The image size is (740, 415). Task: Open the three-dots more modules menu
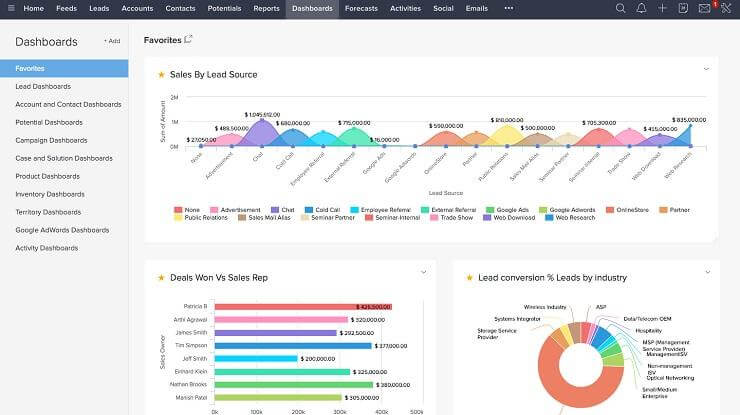[x=508, y=8]
